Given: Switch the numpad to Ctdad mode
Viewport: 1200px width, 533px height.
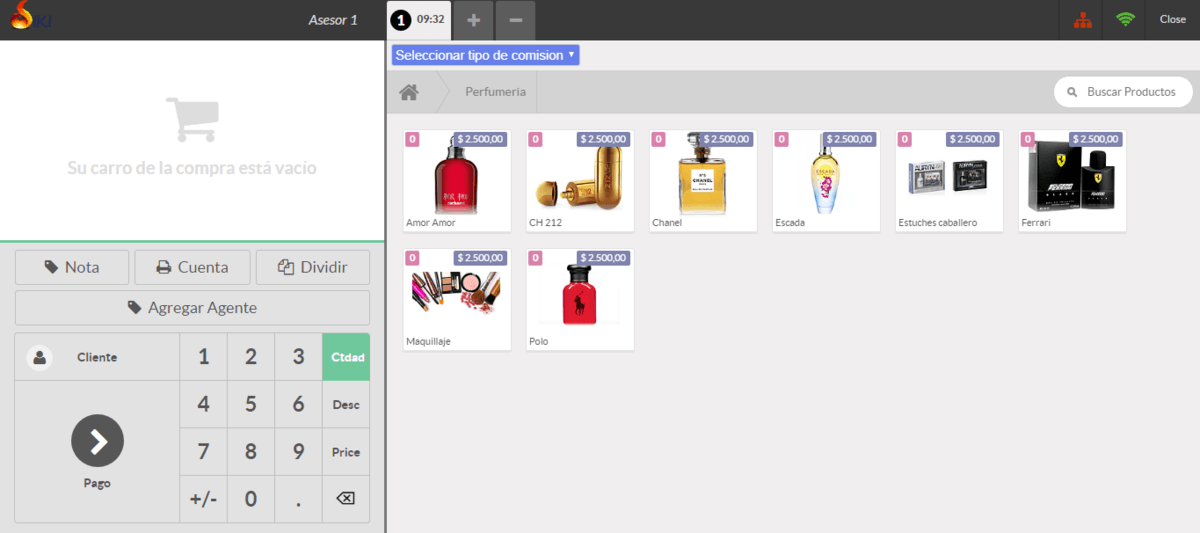Looking at the screenshot, I should [x=346, y=357].
